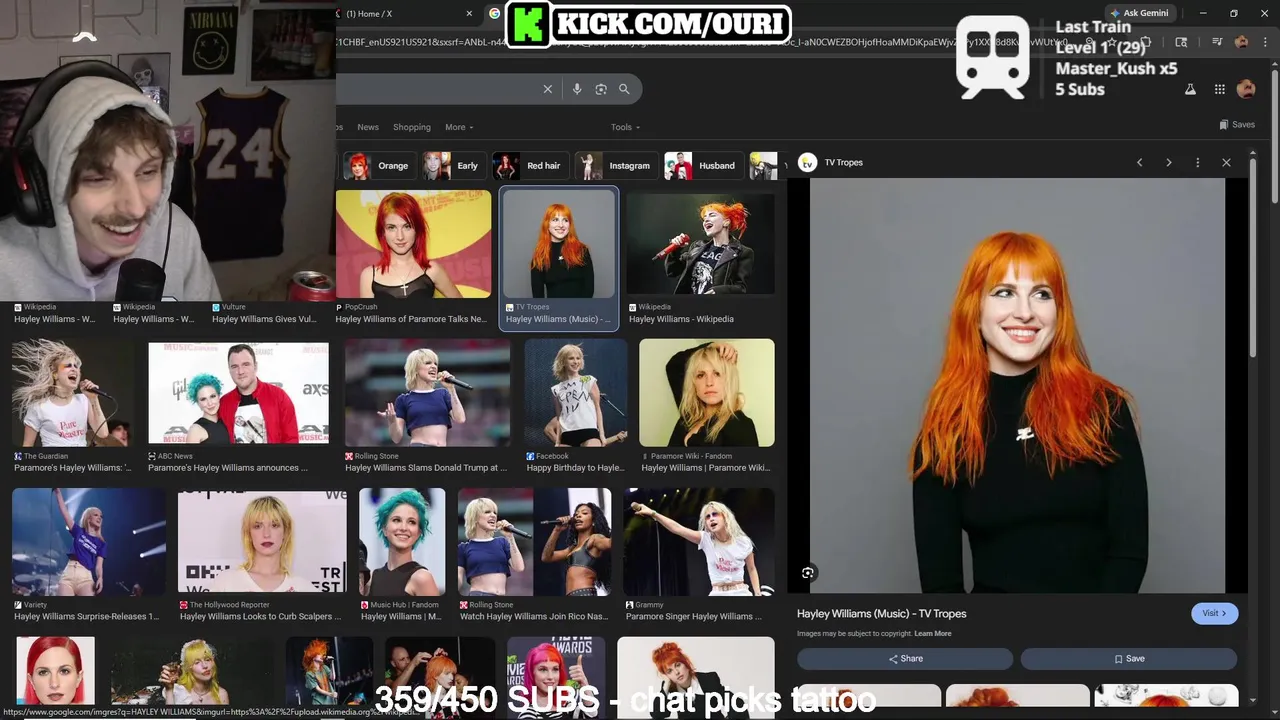
Task: Open the Saves collection
Action: click(1237, 125)
